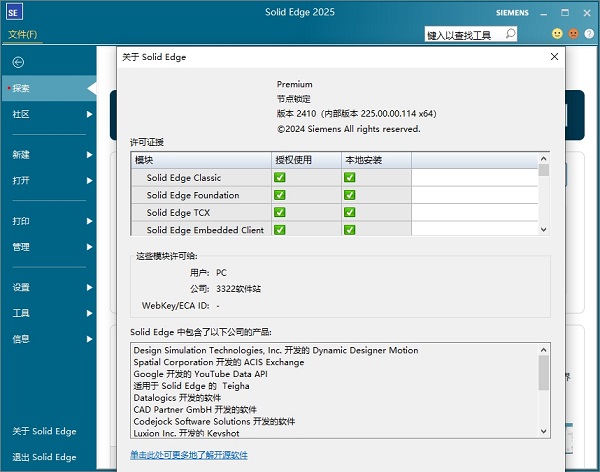Image resolution: width=600 pixels, height=472 pixels.
Task: Expand the 社区 submenu arrow
Action: tap(89, 114)
